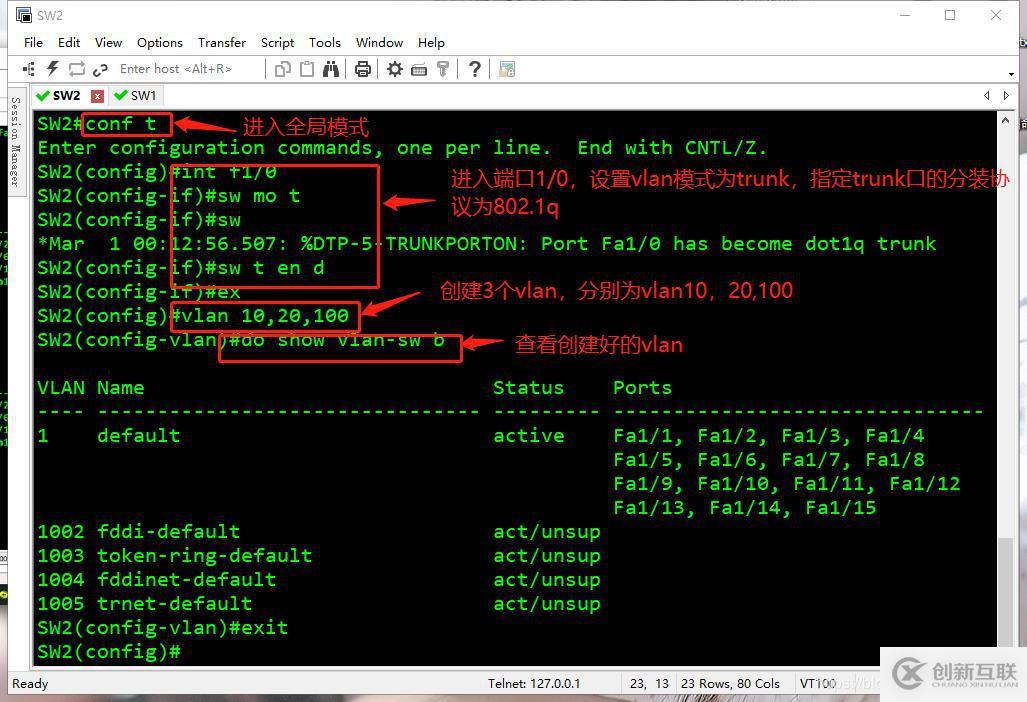Open the Keymap Editor keyboard icon
Screen dimensions: 1027x702
coord(419,69)
